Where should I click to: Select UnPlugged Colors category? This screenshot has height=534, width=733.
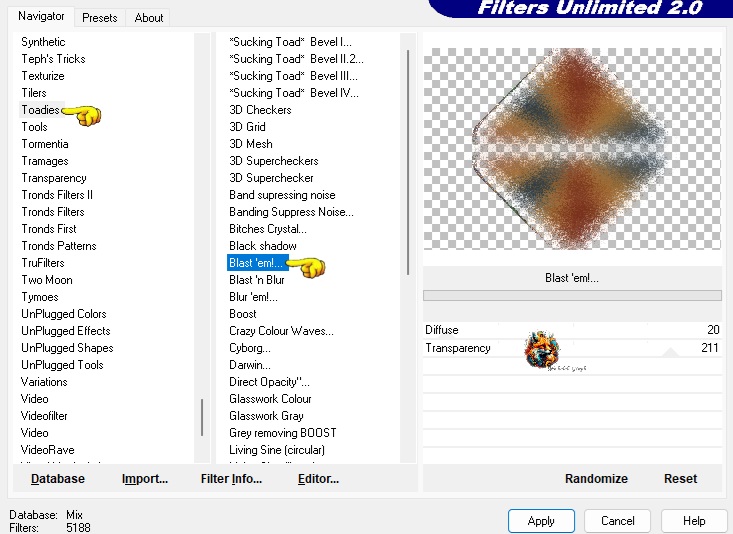64,314
